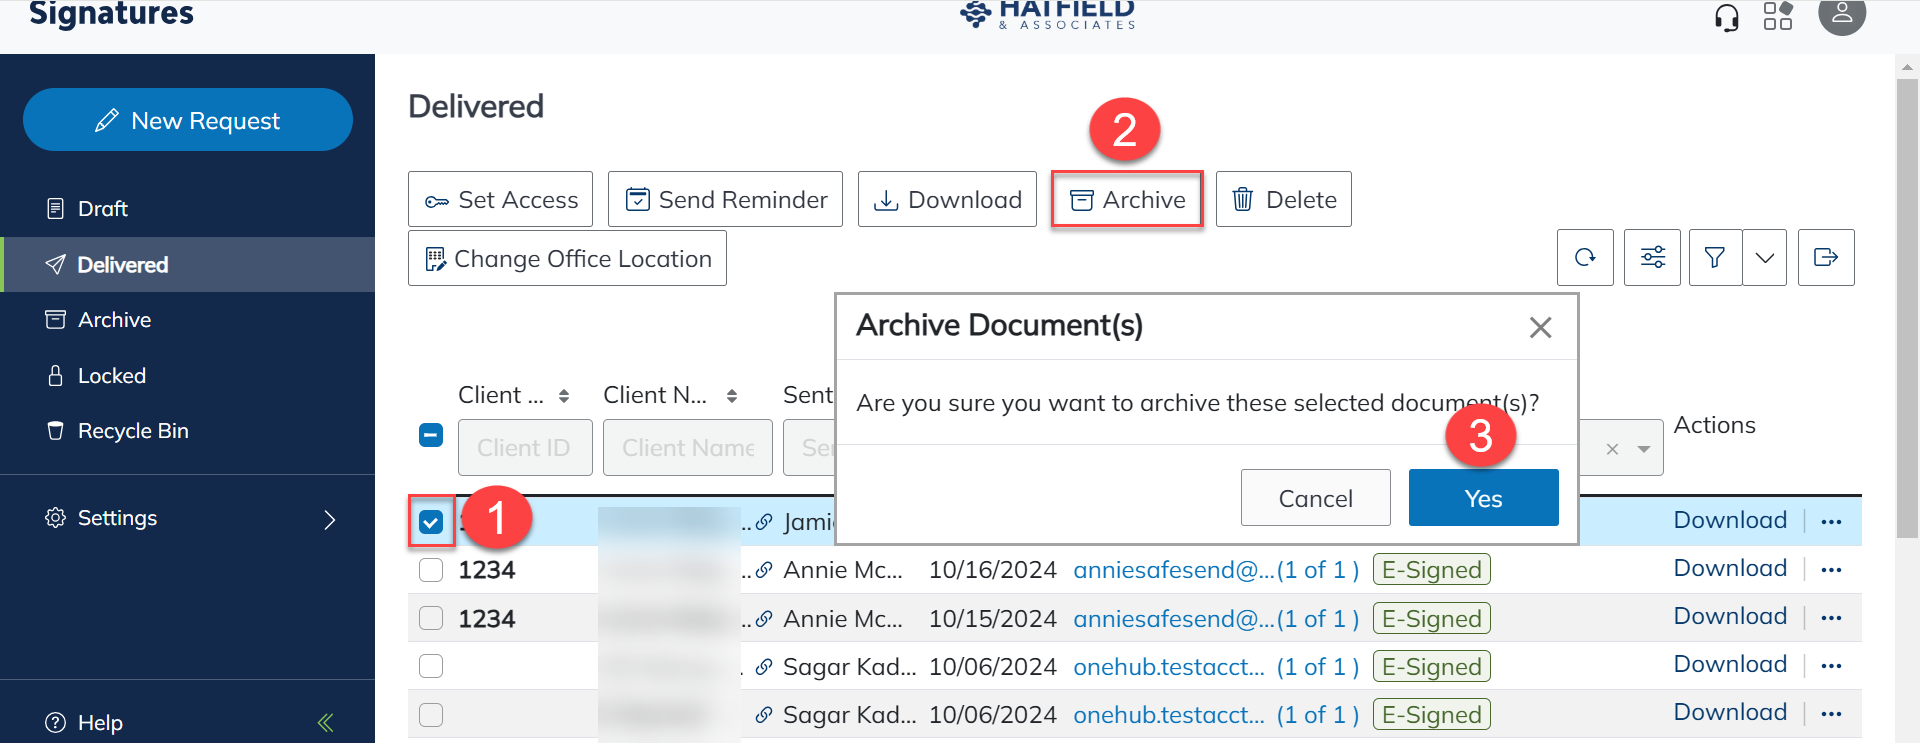Refresh the delivered list

tap(1585, 258)
